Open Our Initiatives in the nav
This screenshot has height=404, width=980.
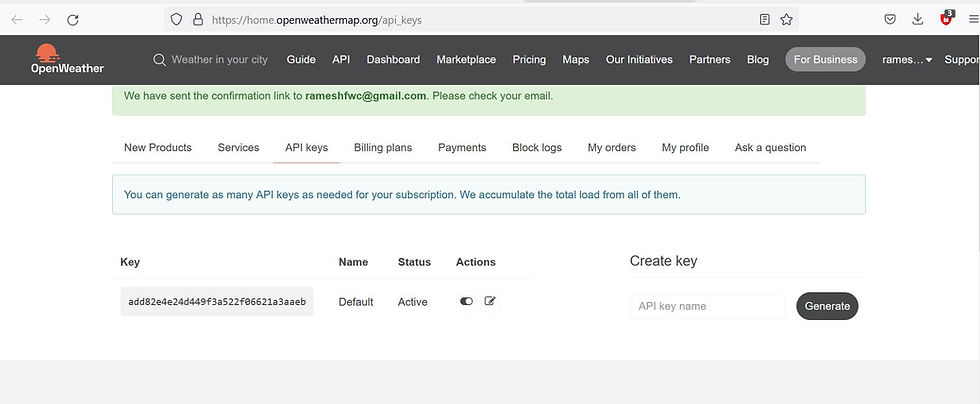coord(639,59)
